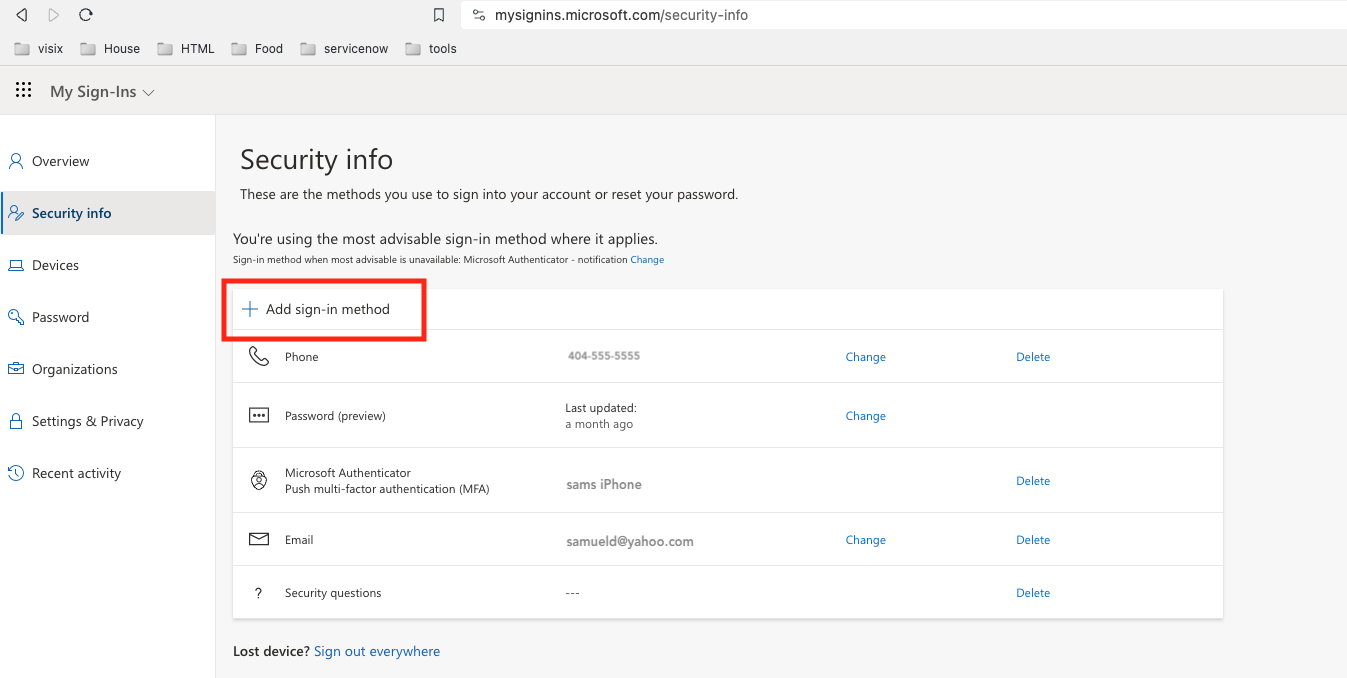
Task: Click the samueld@yahoo.com email text
Action: pos(630,541)
